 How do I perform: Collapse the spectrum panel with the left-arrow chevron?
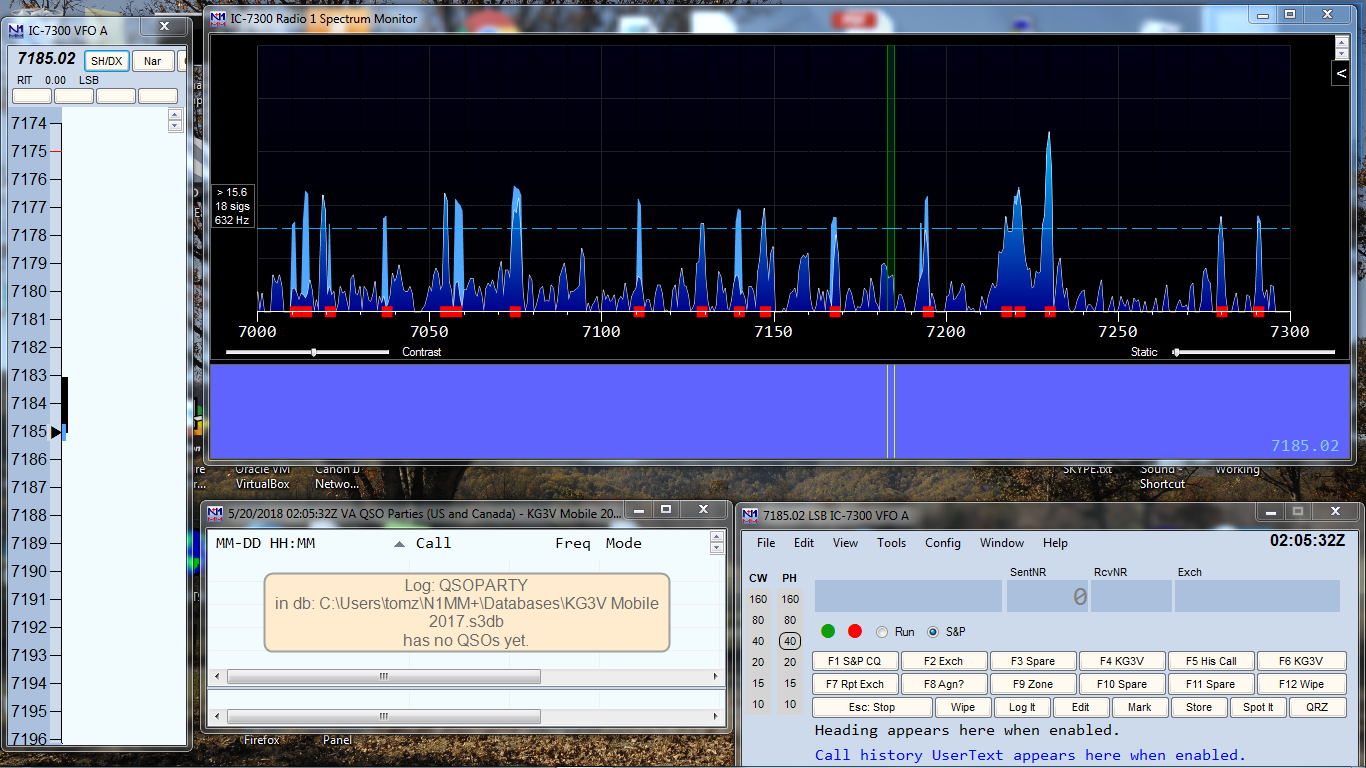1340,72
